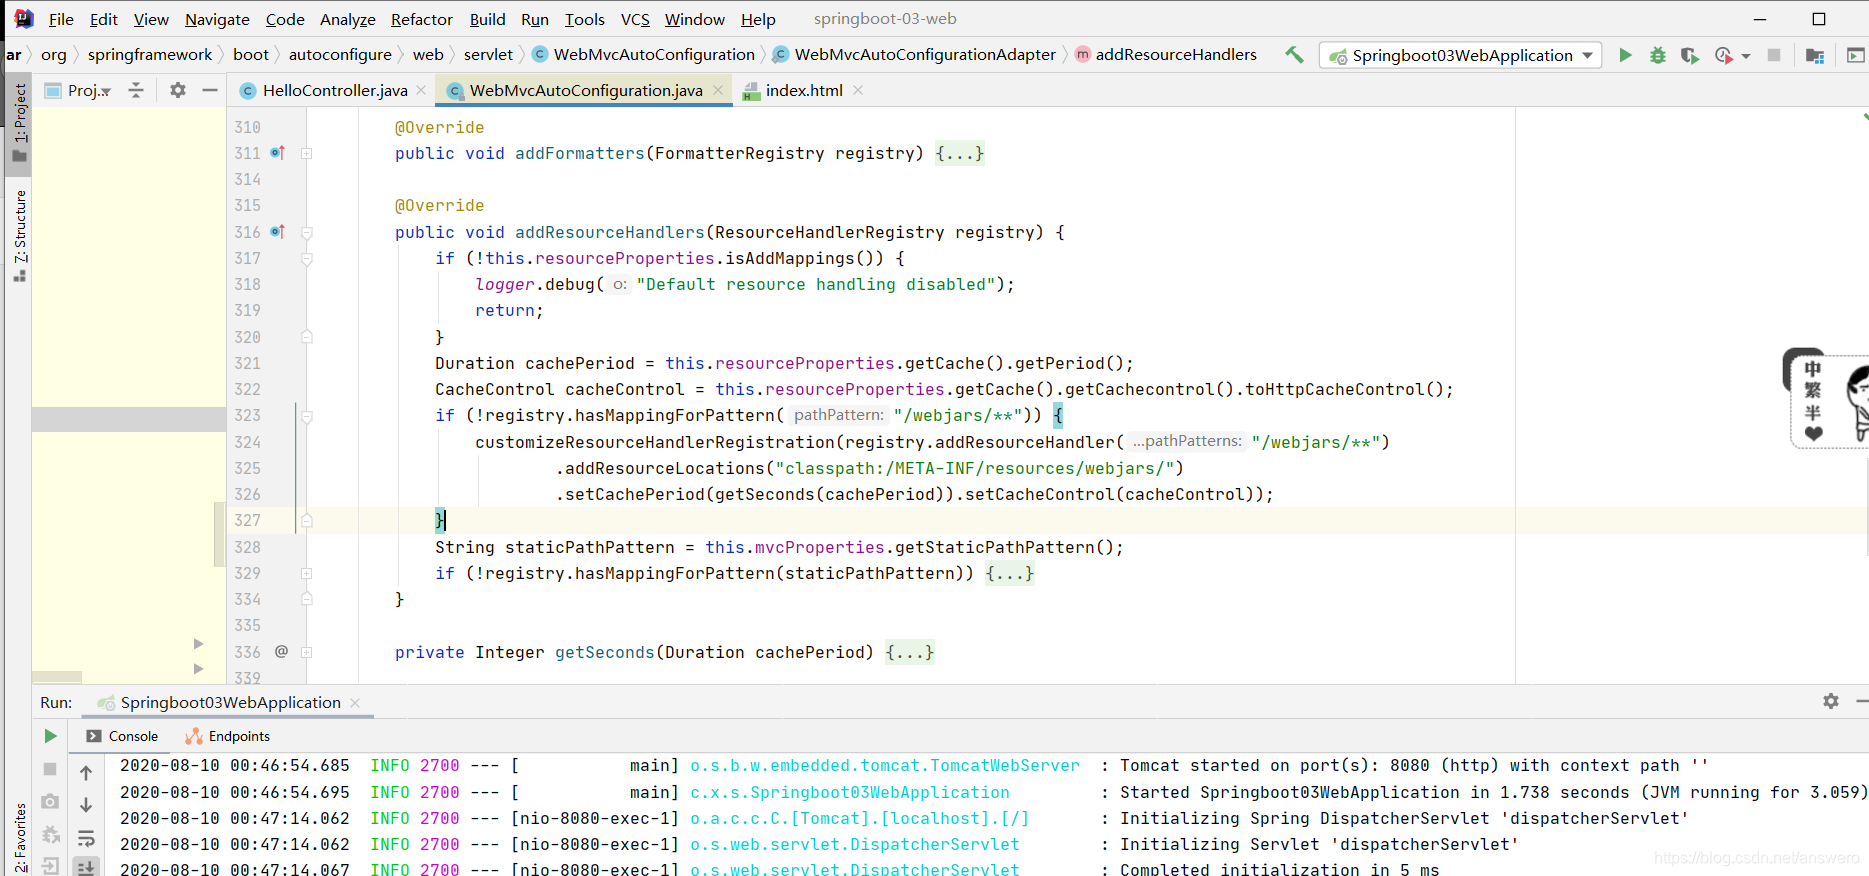
Task: Toggle the 1: Project tool window stripe button
Action: [19, 124]
